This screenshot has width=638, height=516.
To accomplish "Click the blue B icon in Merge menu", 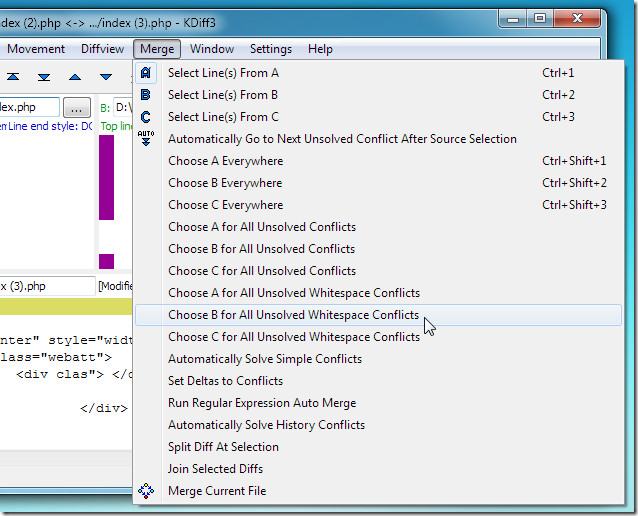I will point(146,95).
